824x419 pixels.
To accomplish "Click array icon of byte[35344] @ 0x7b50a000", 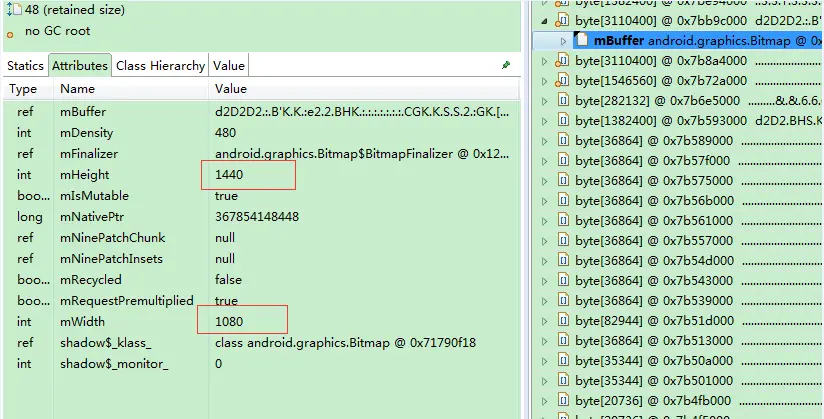I will [x=563, y=361].
